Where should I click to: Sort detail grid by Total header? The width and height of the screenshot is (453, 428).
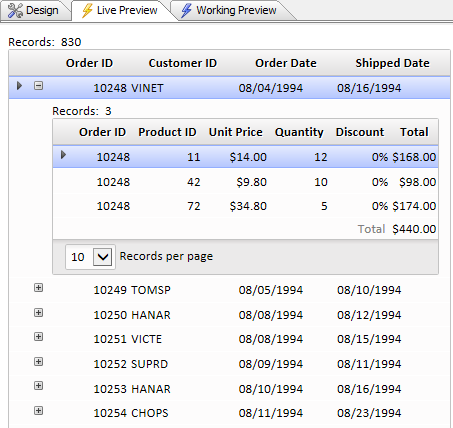(x=414, y=132)
